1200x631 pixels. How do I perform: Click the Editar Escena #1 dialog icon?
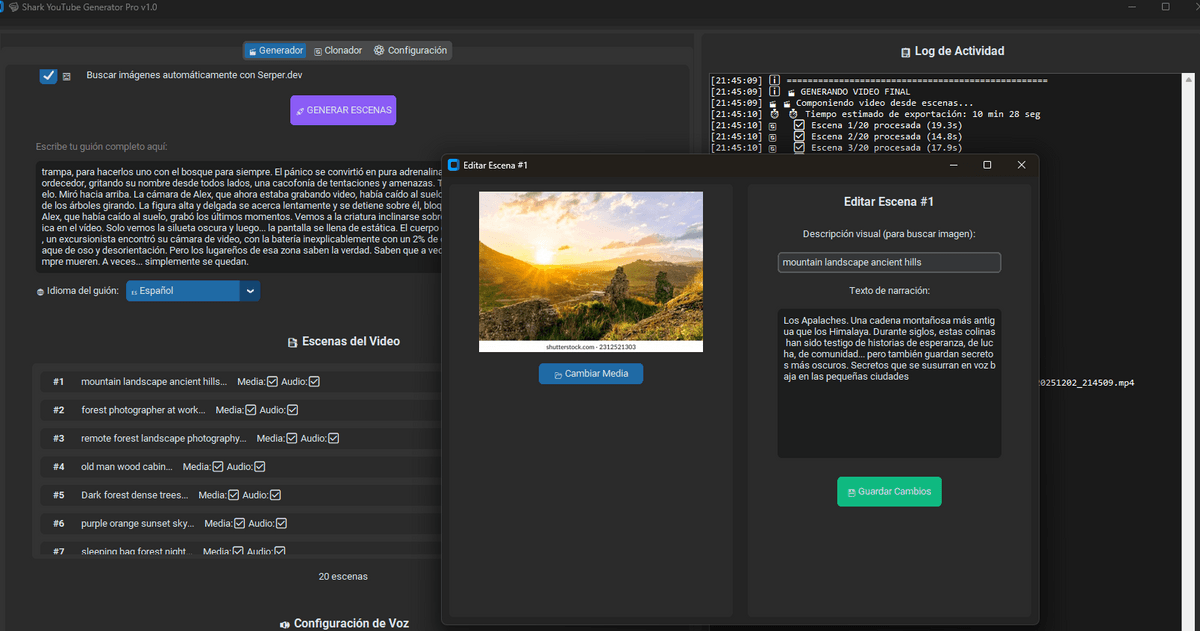coord(453,165)
